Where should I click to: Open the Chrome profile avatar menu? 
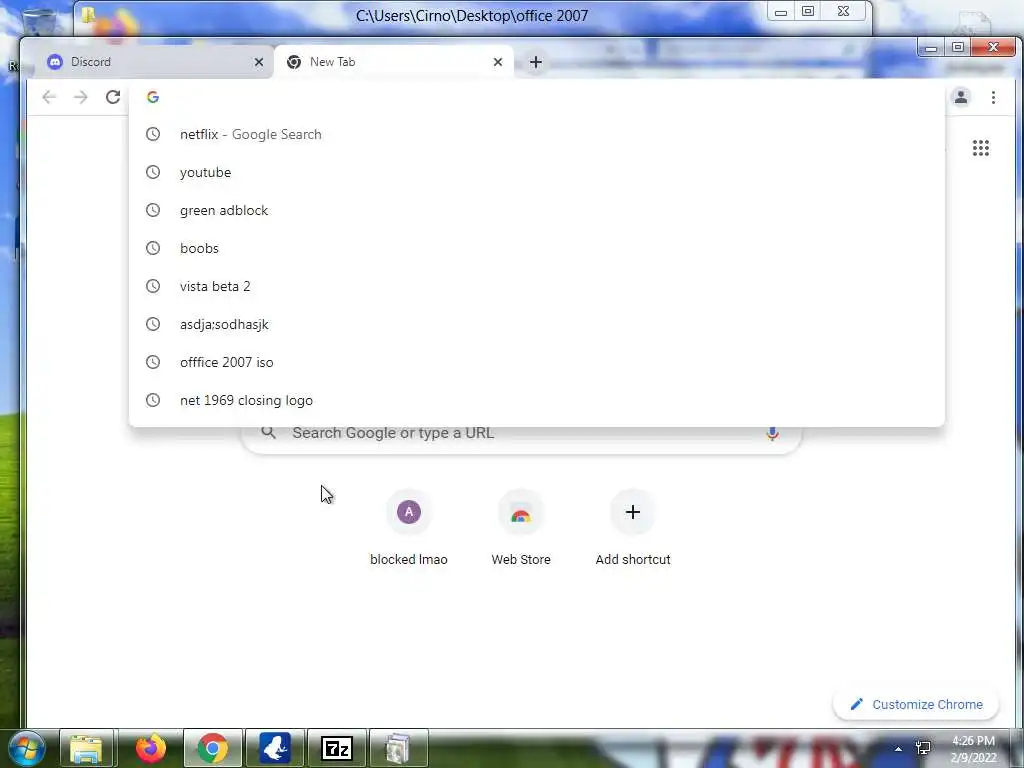point(961,97)
